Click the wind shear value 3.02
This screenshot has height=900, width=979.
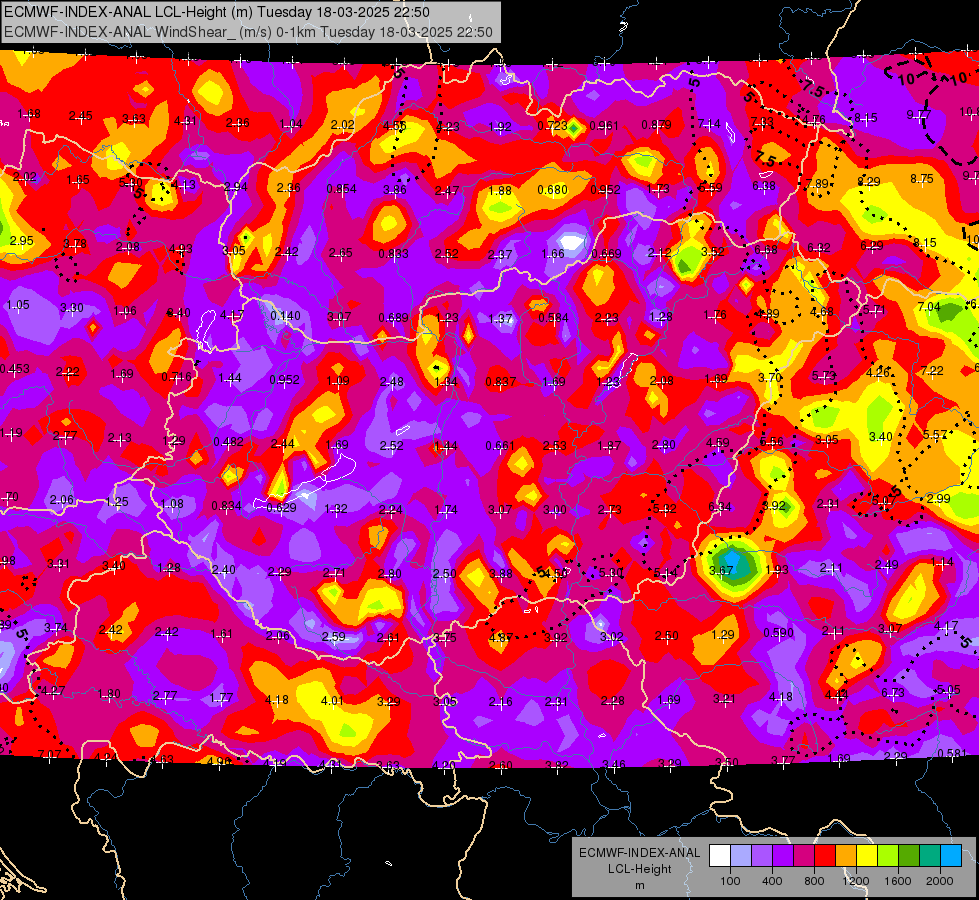click(x=612, y=636)
